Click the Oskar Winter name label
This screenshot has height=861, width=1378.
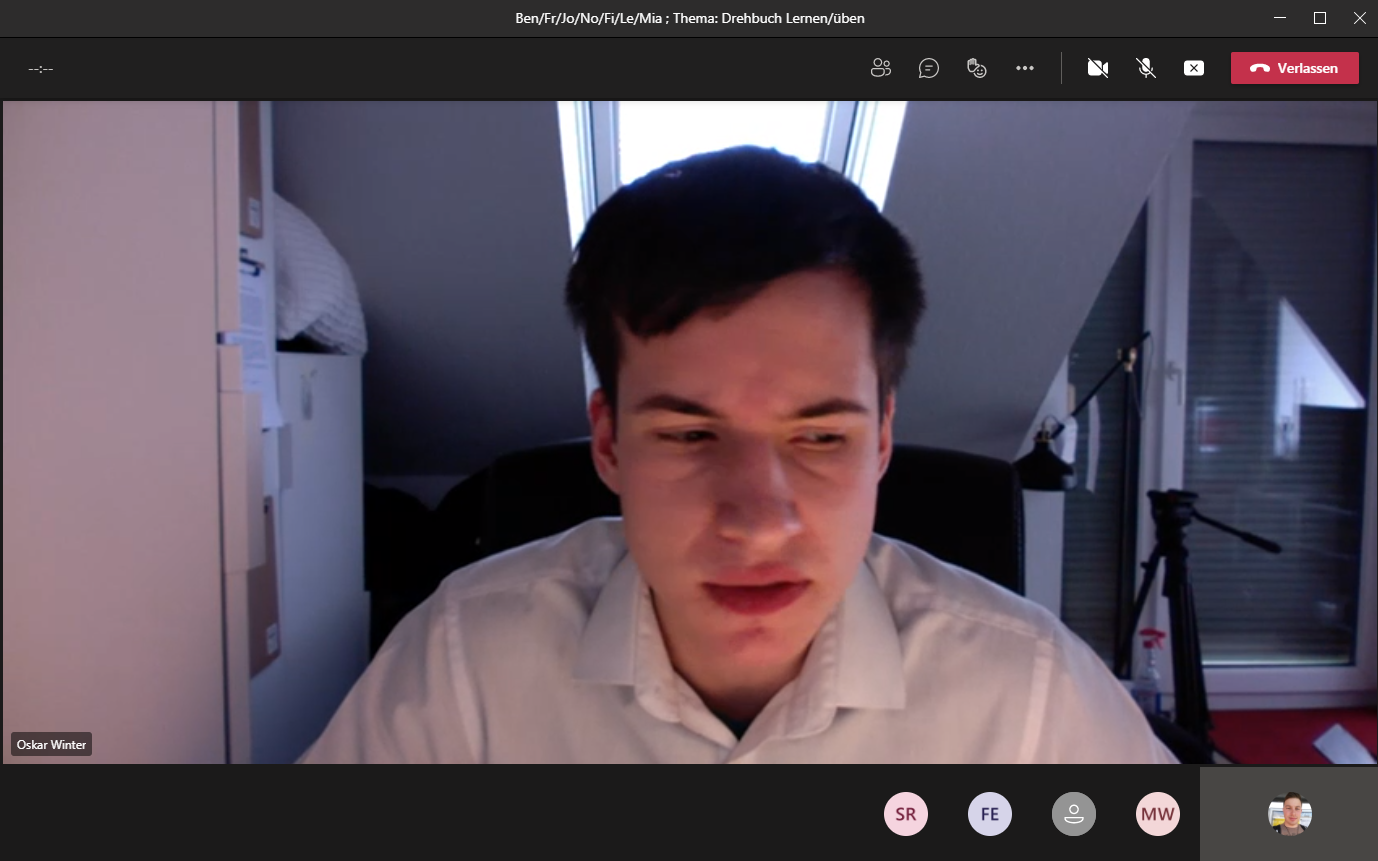tap(52, 744)
